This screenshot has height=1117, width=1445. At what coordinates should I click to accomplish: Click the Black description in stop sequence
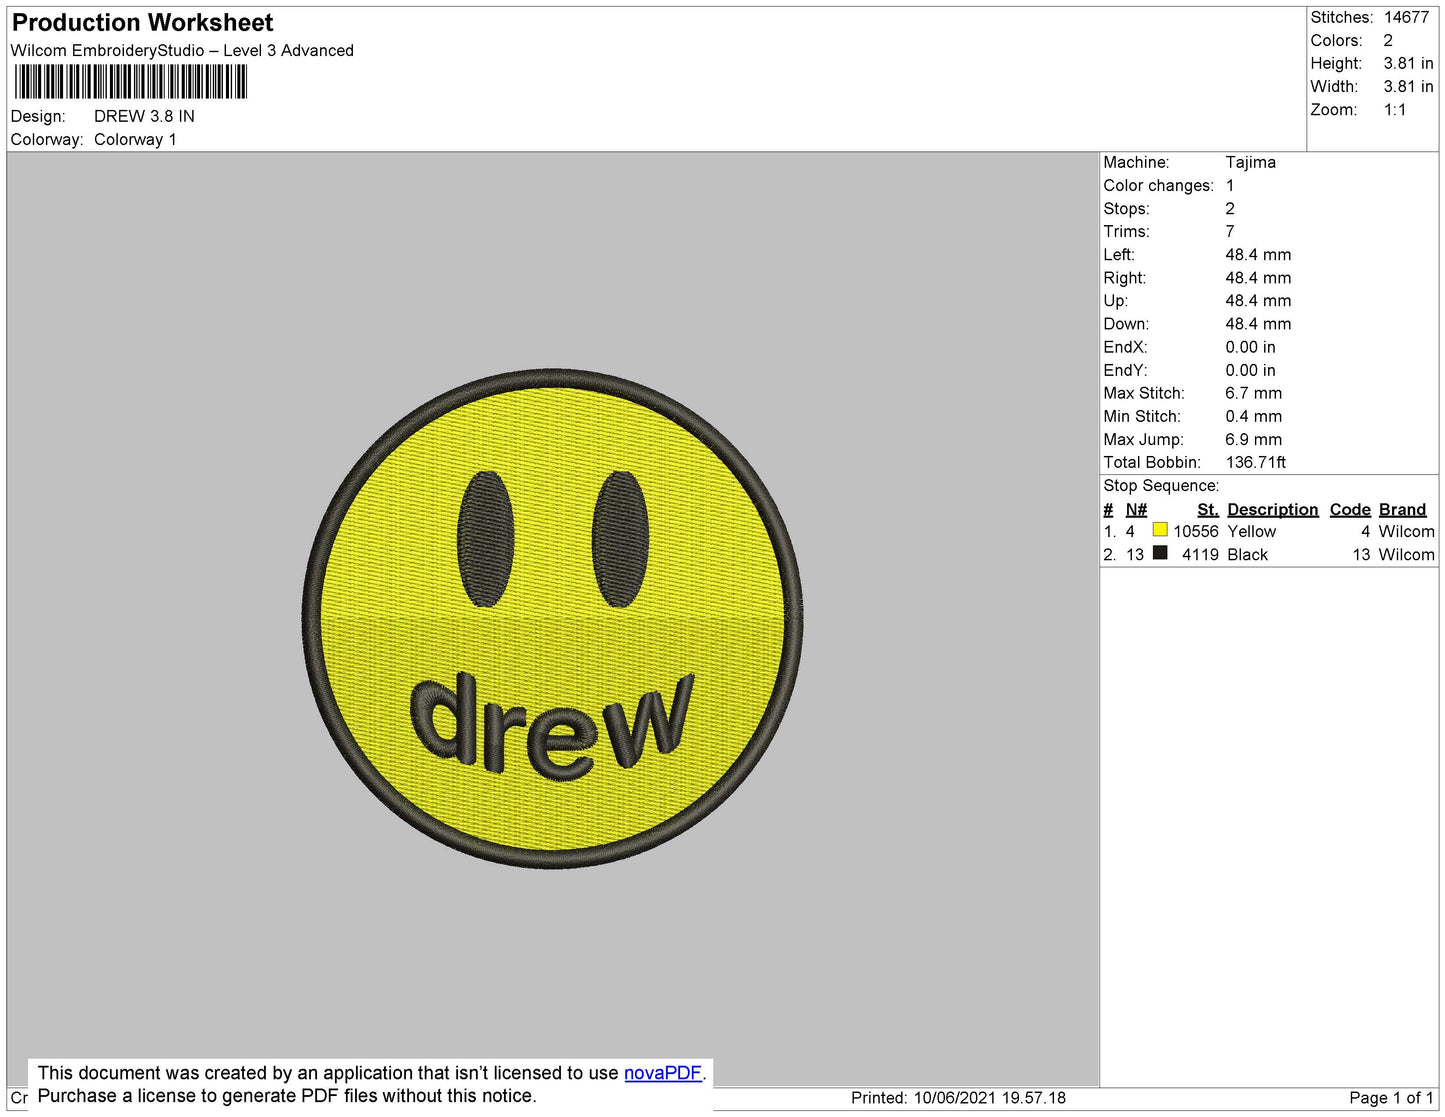(1247, 554)
